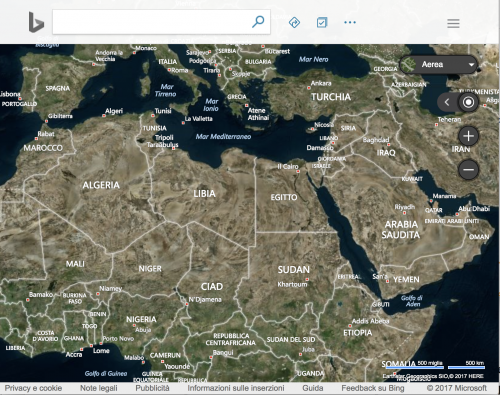Click the SUDAN country label
This screenshot has height=395, width=500.
click(293, 269)
